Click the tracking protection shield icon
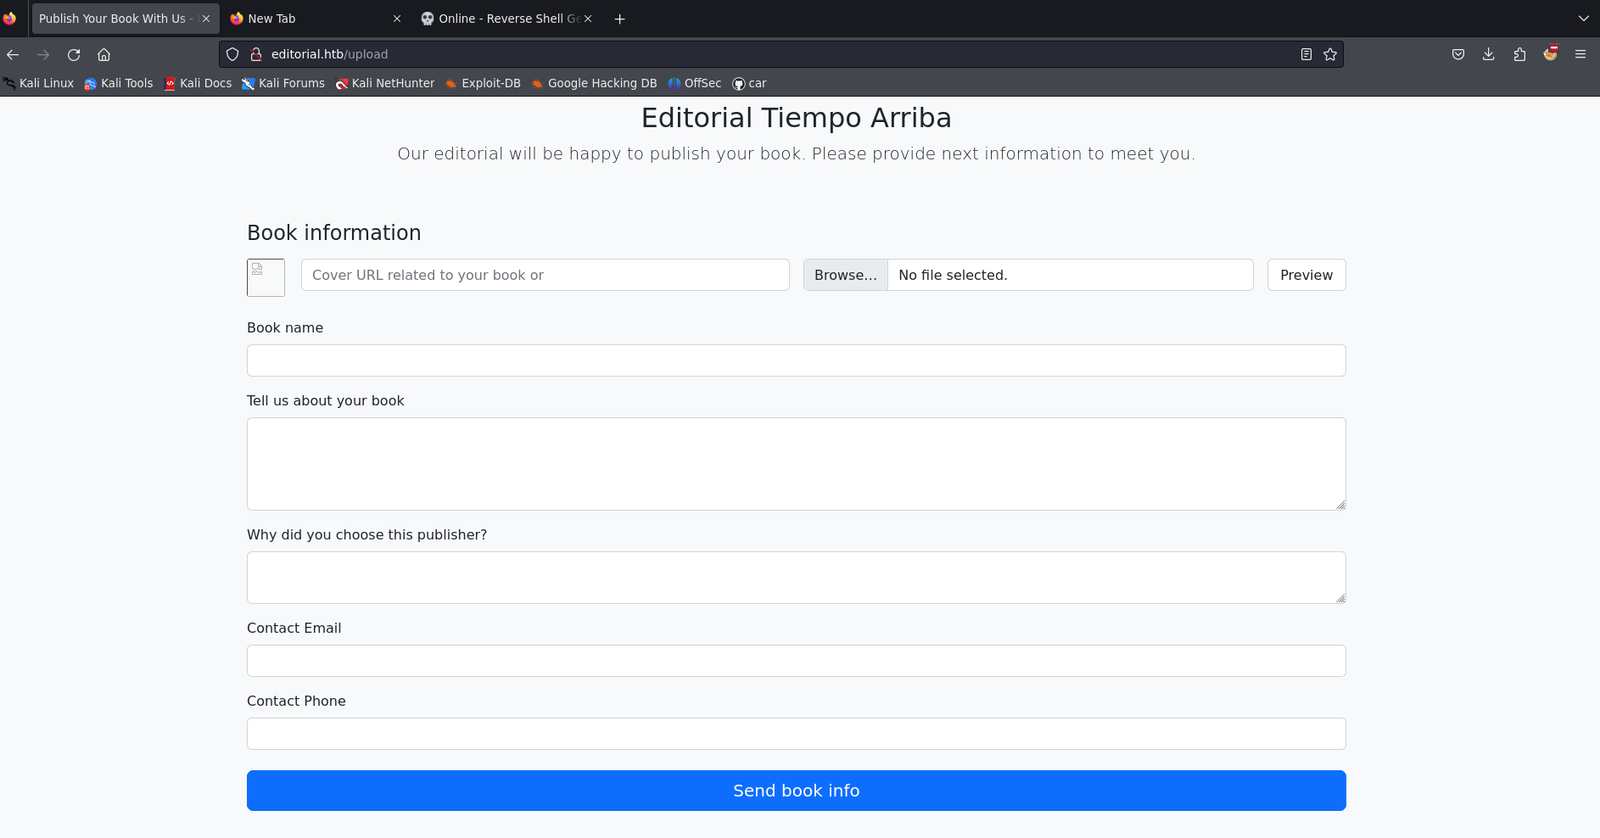This screenshot has width=1600, height=838. pyautogui.click(x=233, y=55)
